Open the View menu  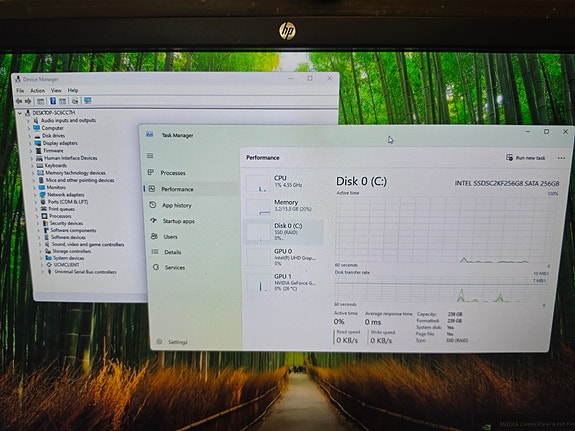tap(56, 90)
